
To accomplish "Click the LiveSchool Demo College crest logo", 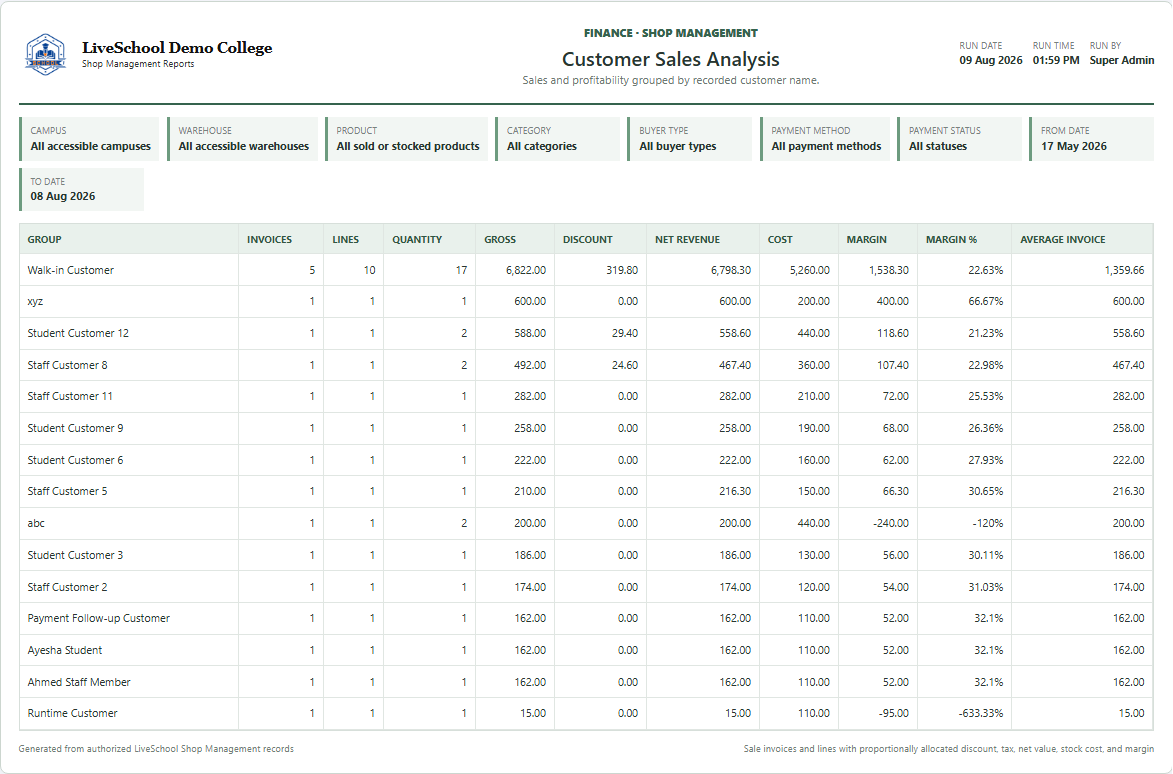I will [45, 55].
